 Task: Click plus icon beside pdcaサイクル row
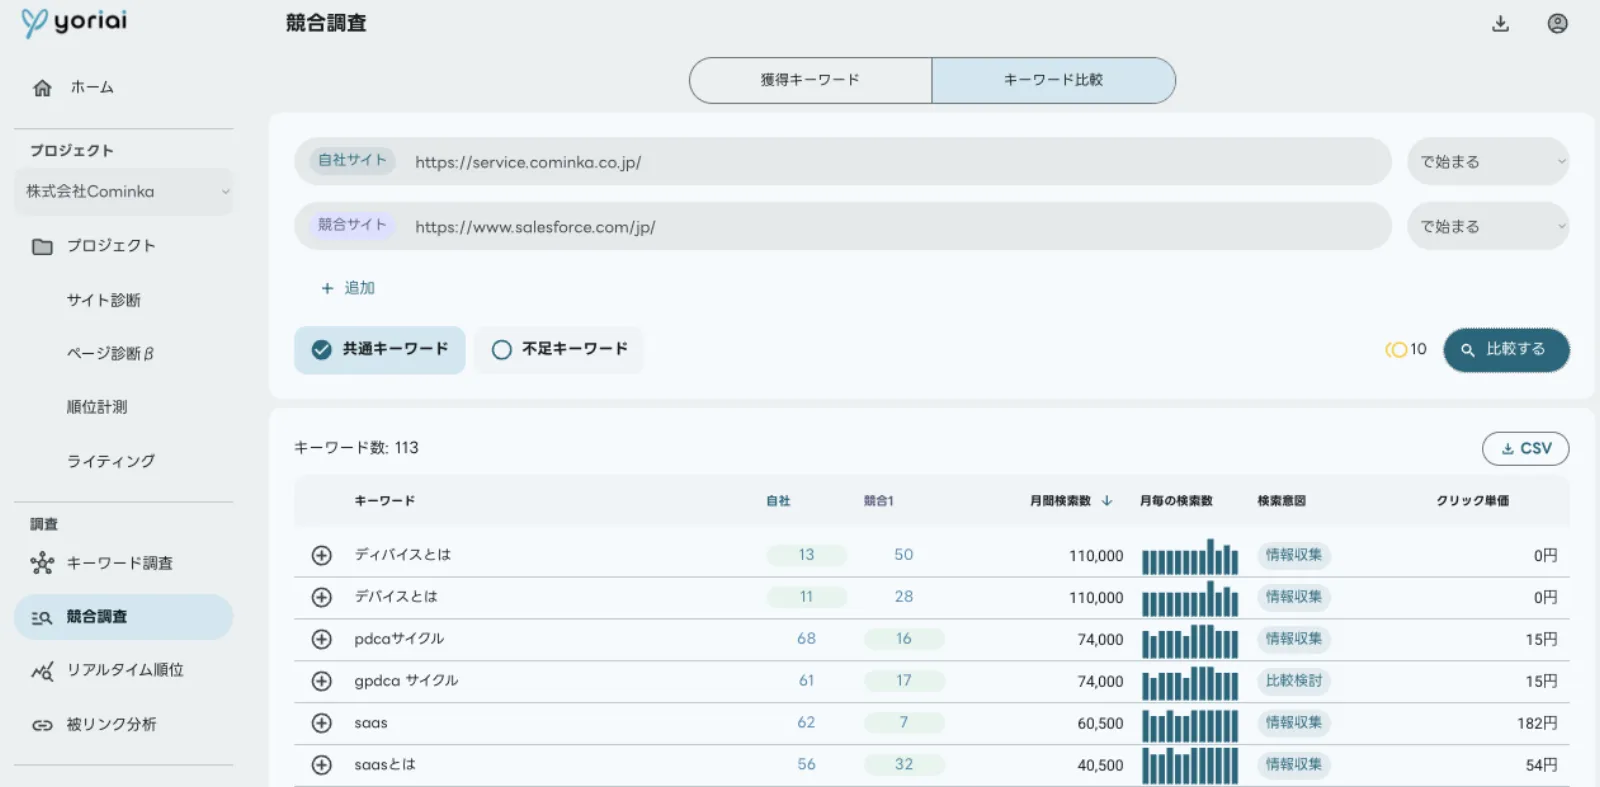[x=321, y=639]
